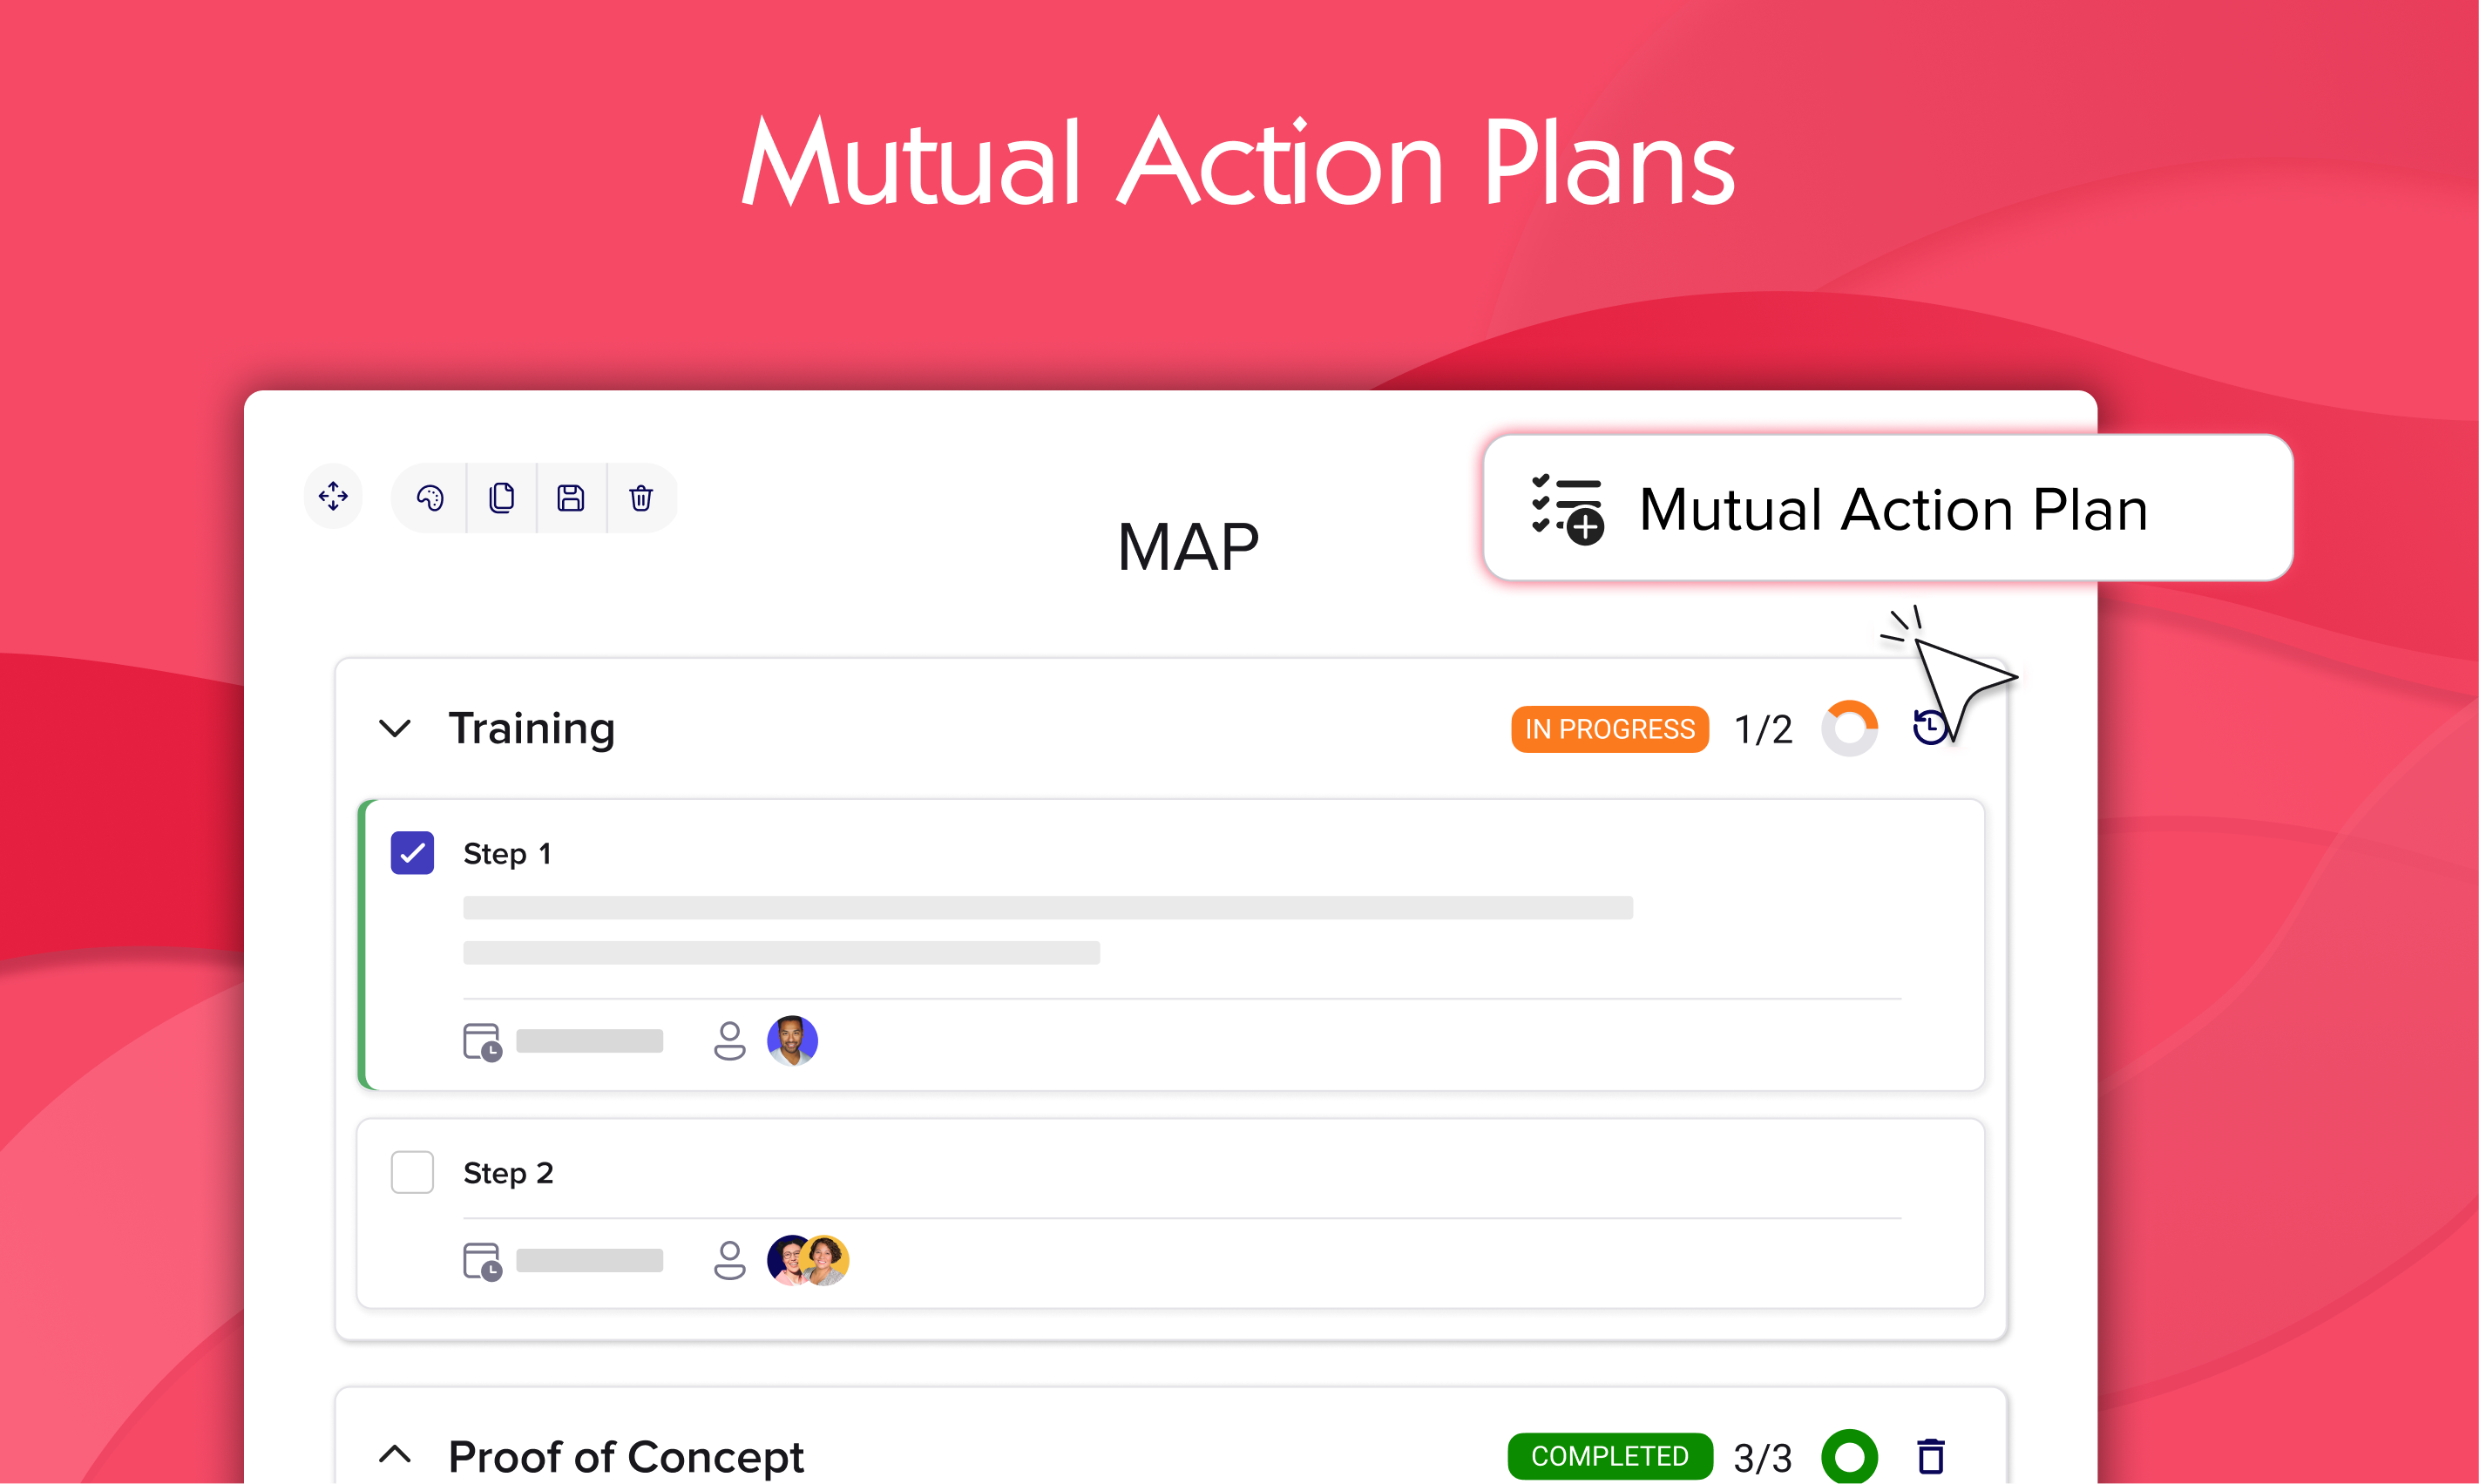Click the orange Training progress ring
2479x1484 pixels.
[1849, 728]
